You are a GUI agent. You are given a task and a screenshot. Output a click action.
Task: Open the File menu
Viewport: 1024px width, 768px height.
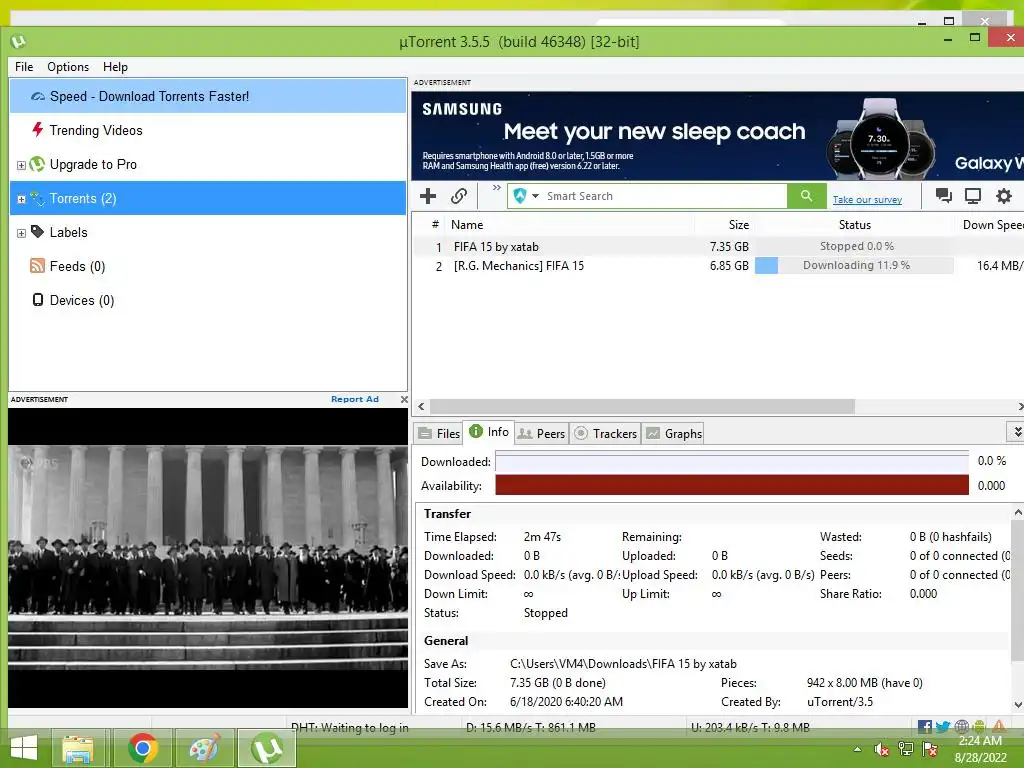coord(24,67)
